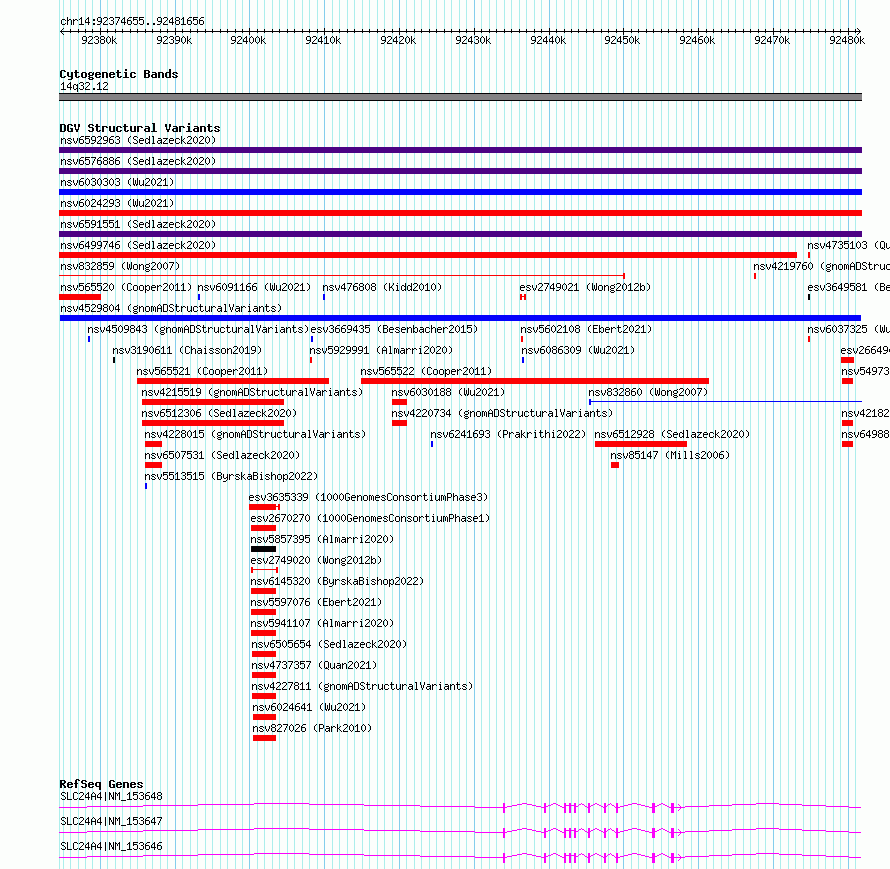Open nsv5929991 (Almarri2020) variant label
The image size is (890, 869).
point(381,350)
